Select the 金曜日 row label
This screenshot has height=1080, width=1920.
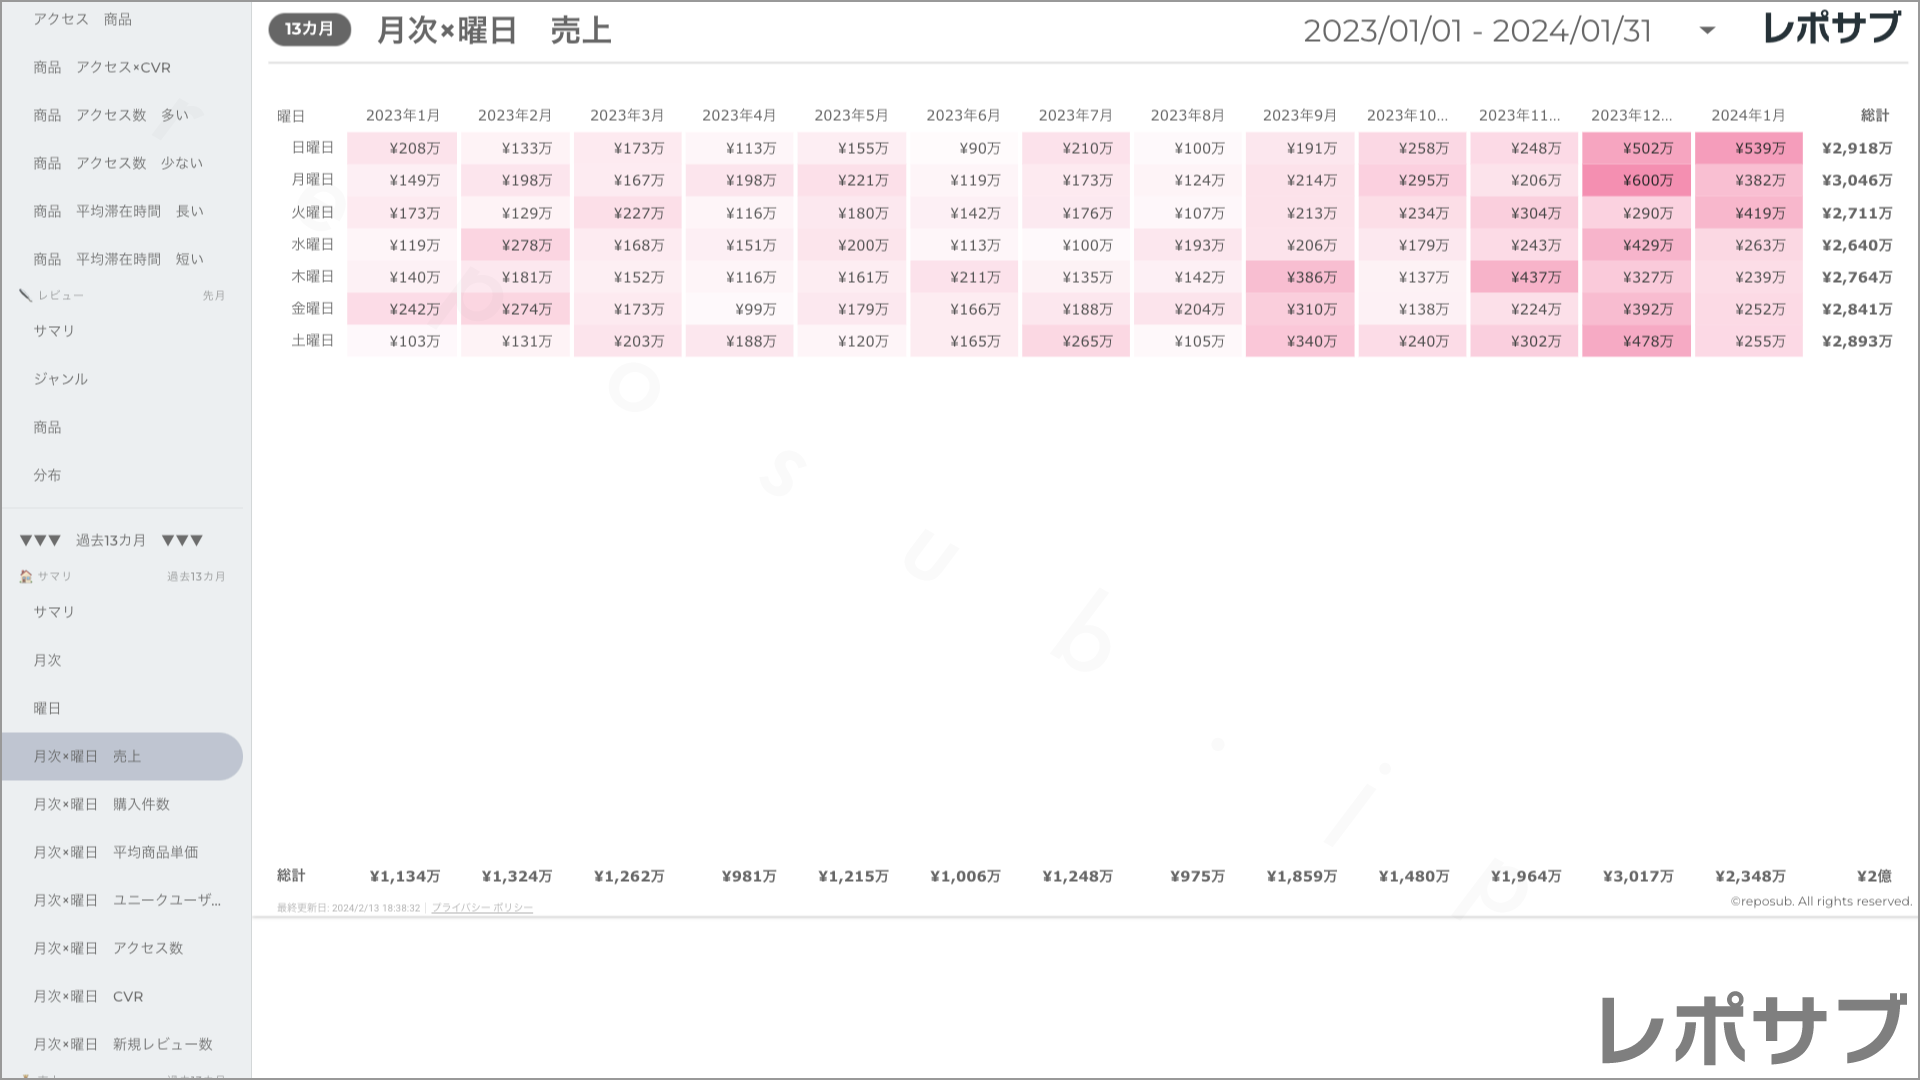click(x=312, y=309)
